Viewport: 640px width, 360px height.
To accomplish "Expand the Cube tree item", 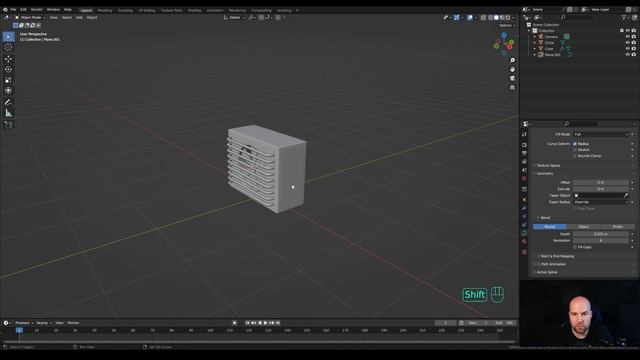I will tap(535, 49).
